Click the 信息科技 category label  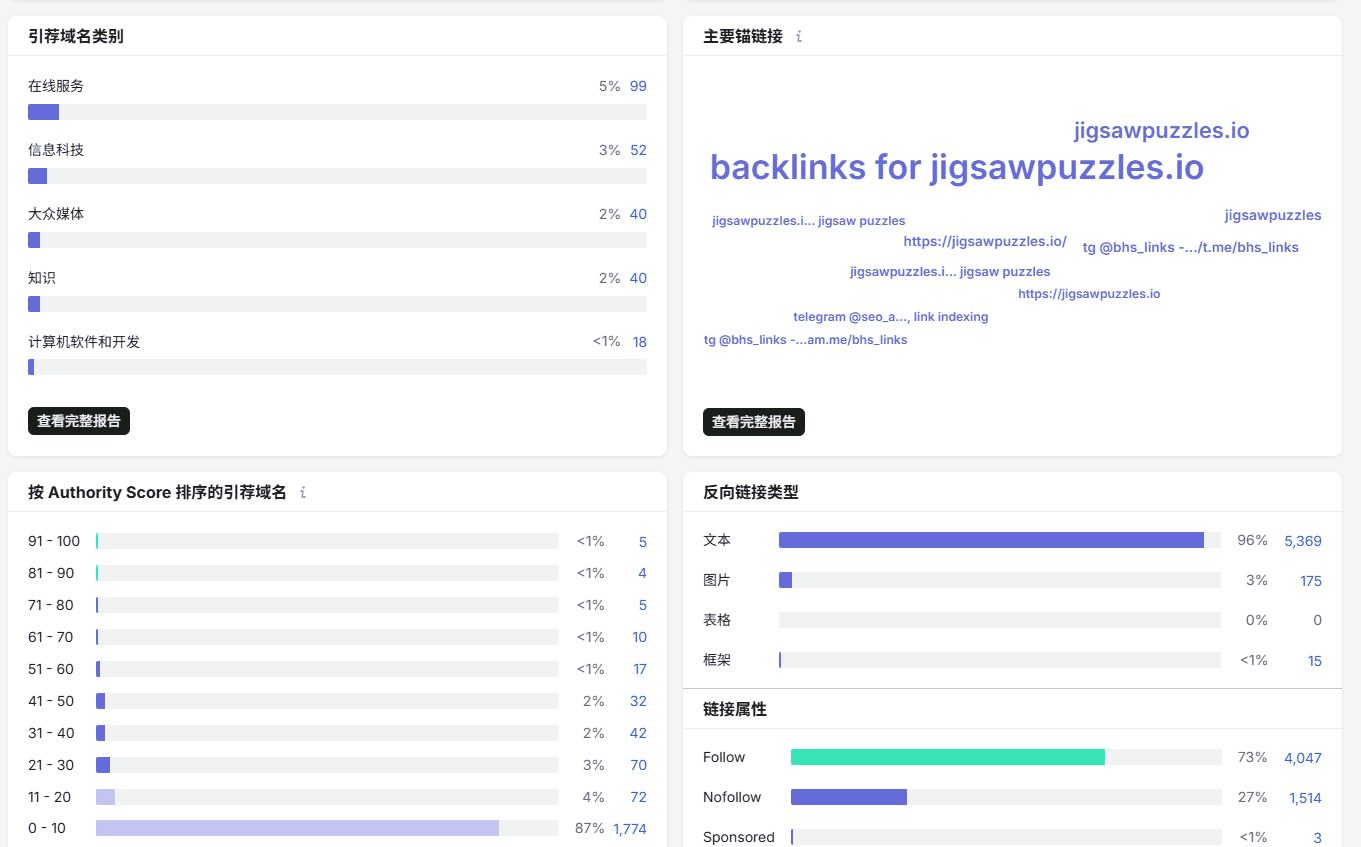click(56, 150)
